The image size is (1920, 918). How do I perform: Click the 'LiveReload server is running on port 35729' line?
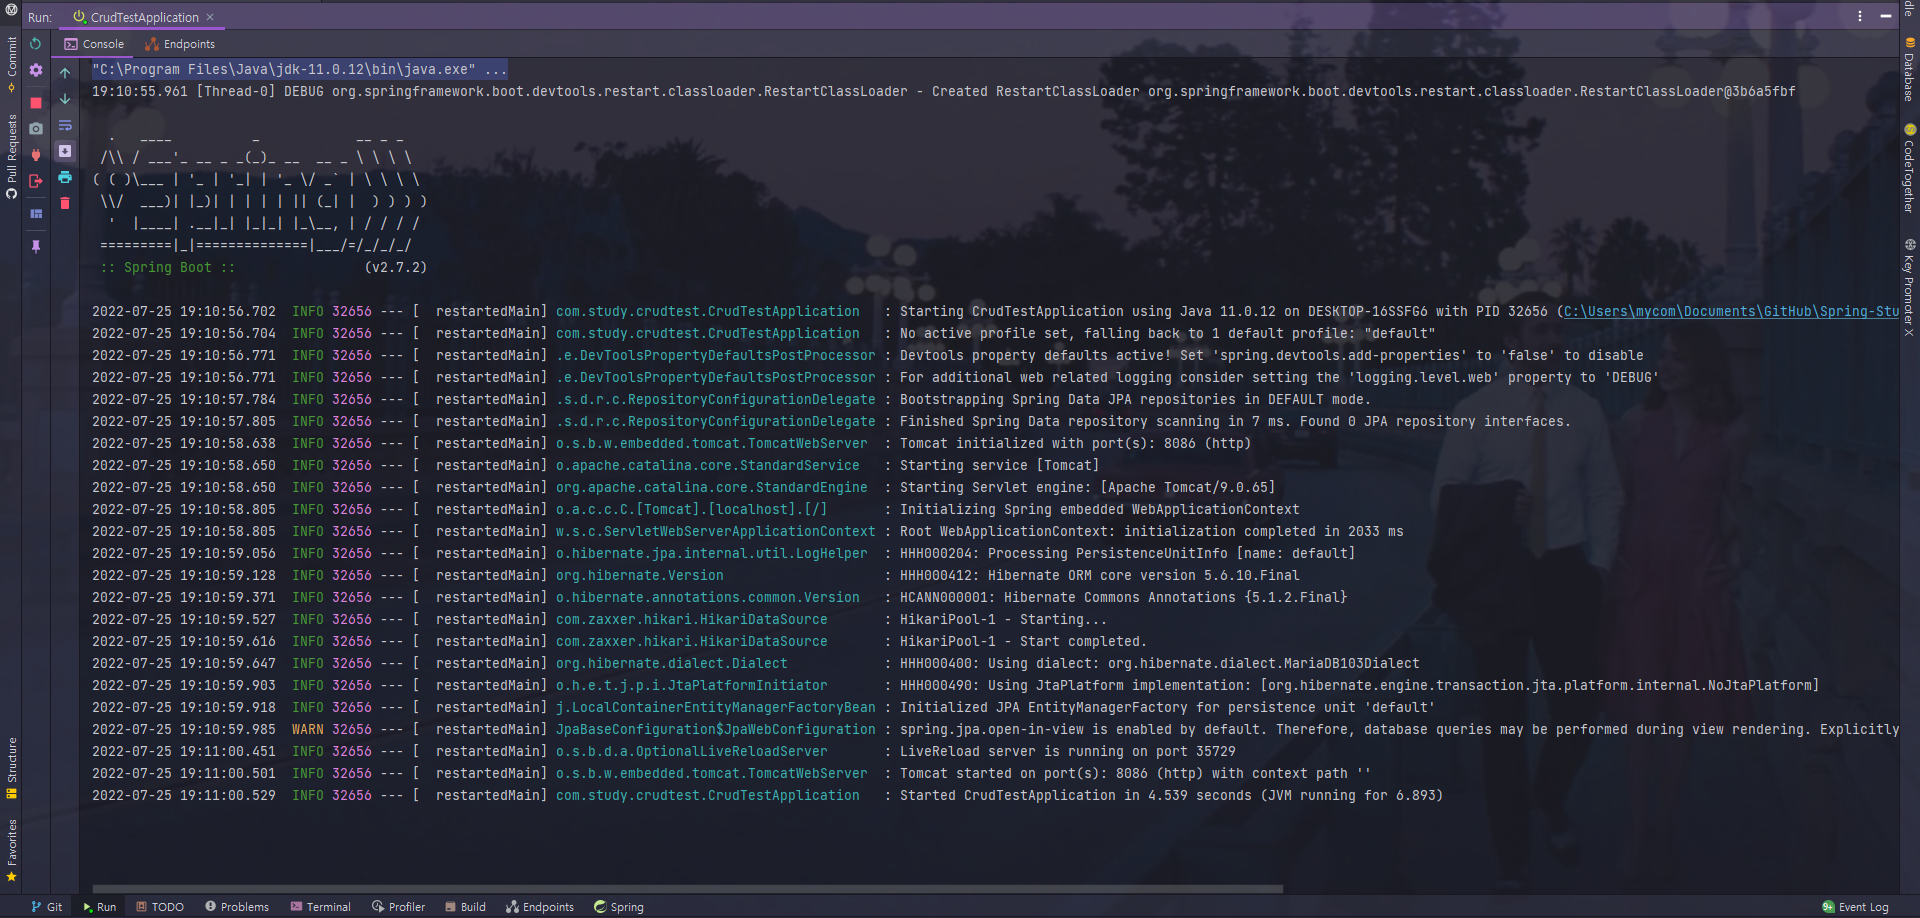(1067, 752)
